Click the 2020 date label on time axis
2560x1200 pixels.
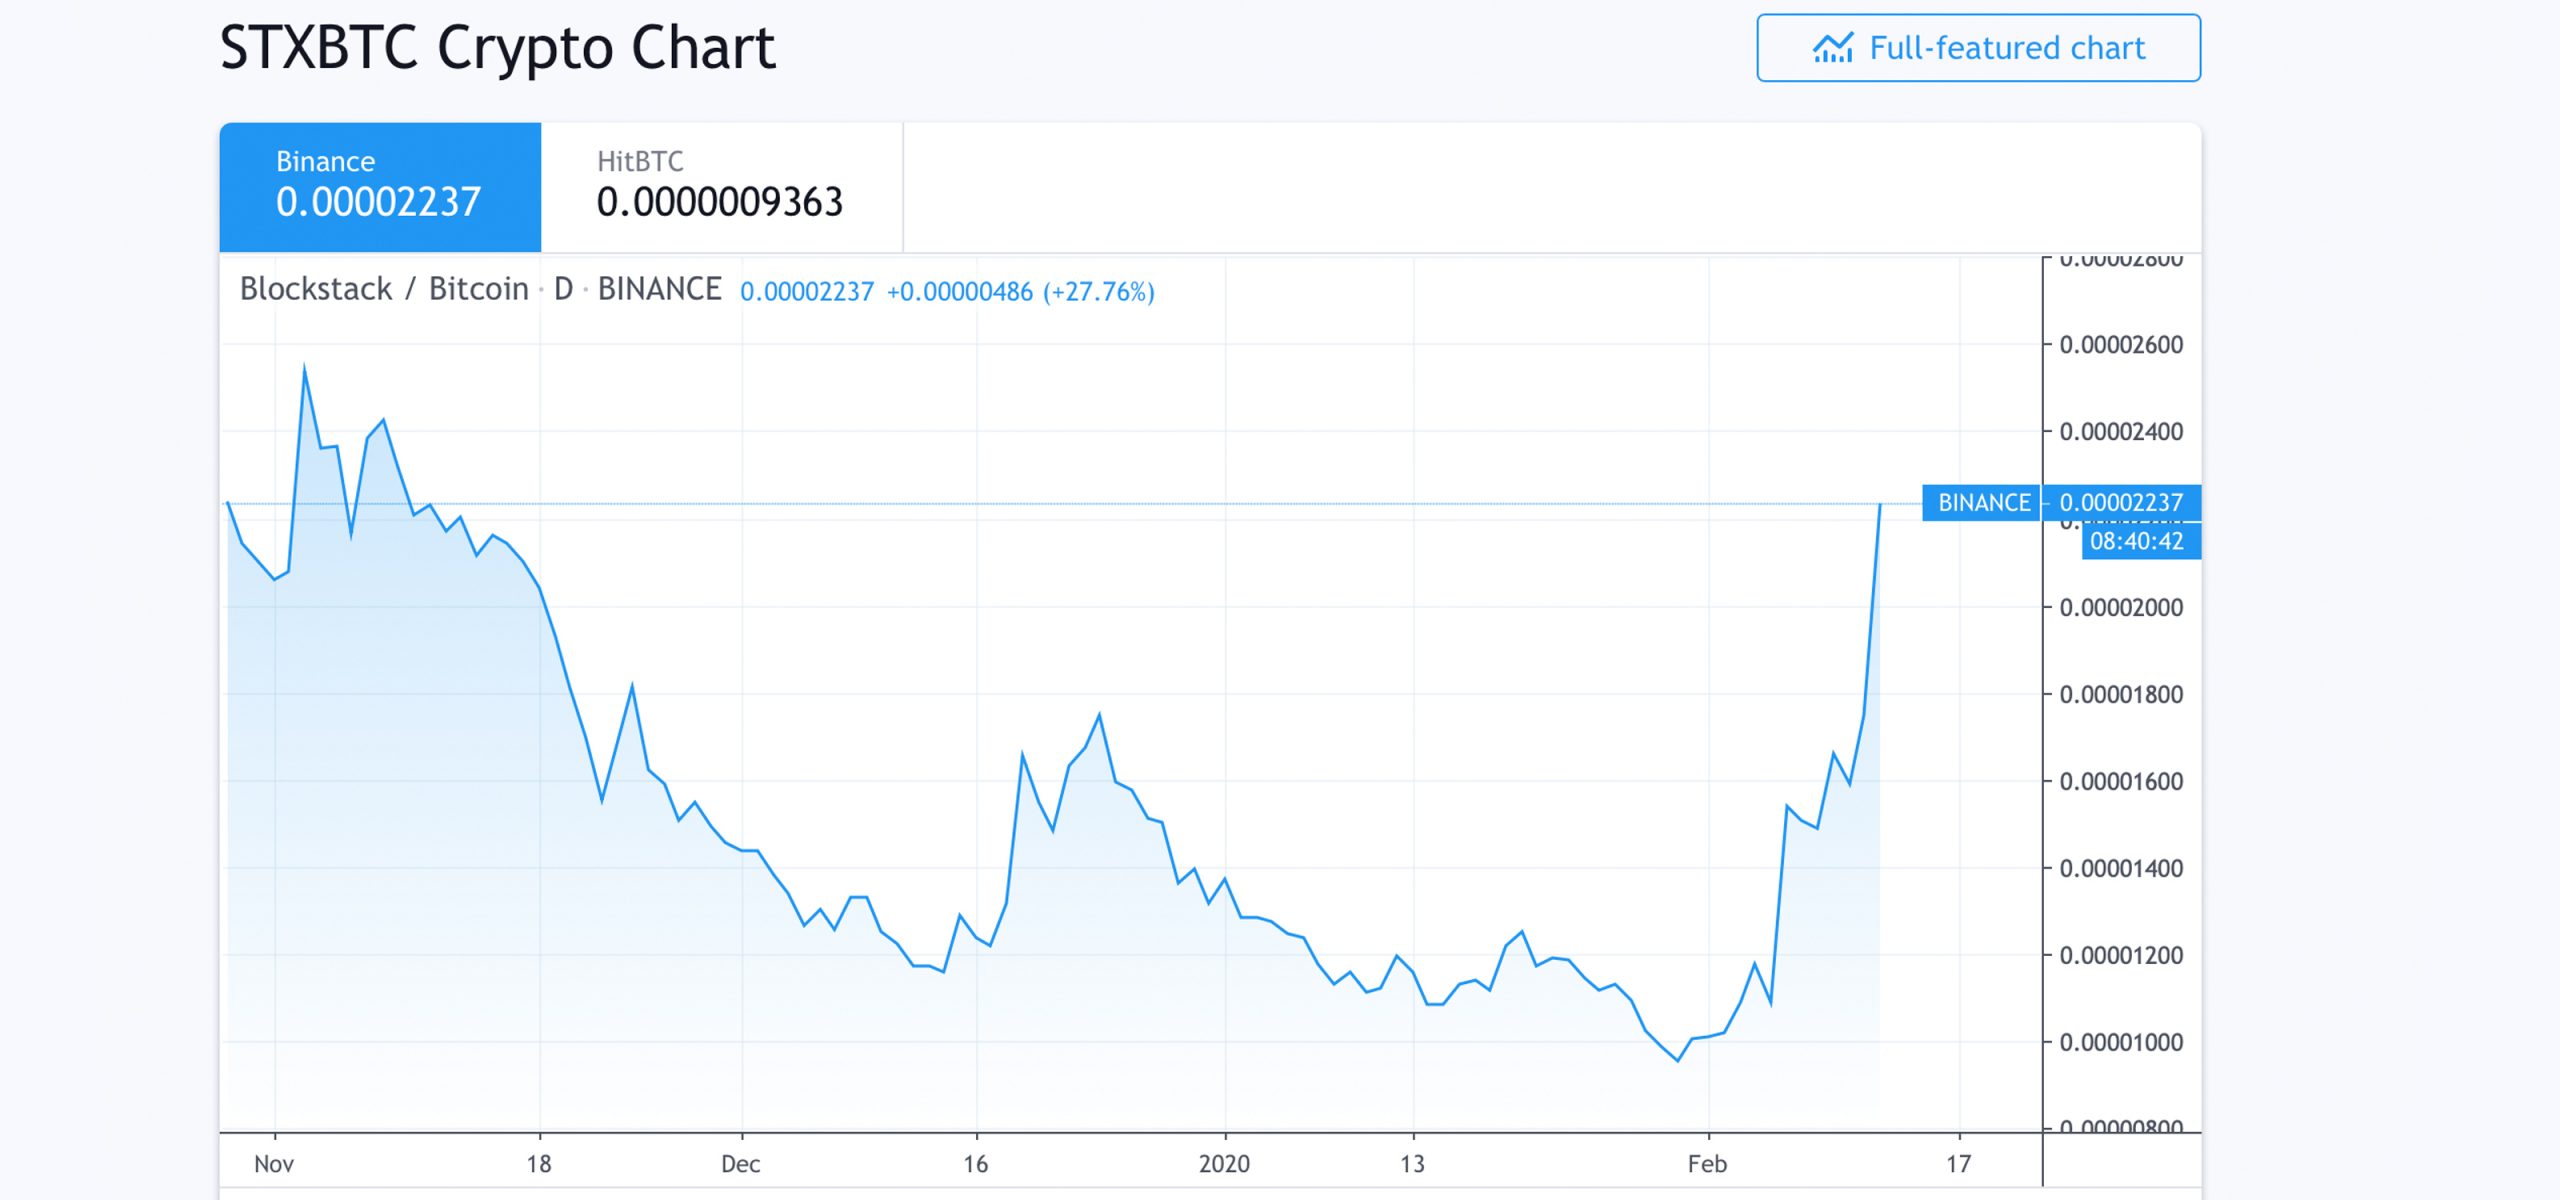1225,1164
